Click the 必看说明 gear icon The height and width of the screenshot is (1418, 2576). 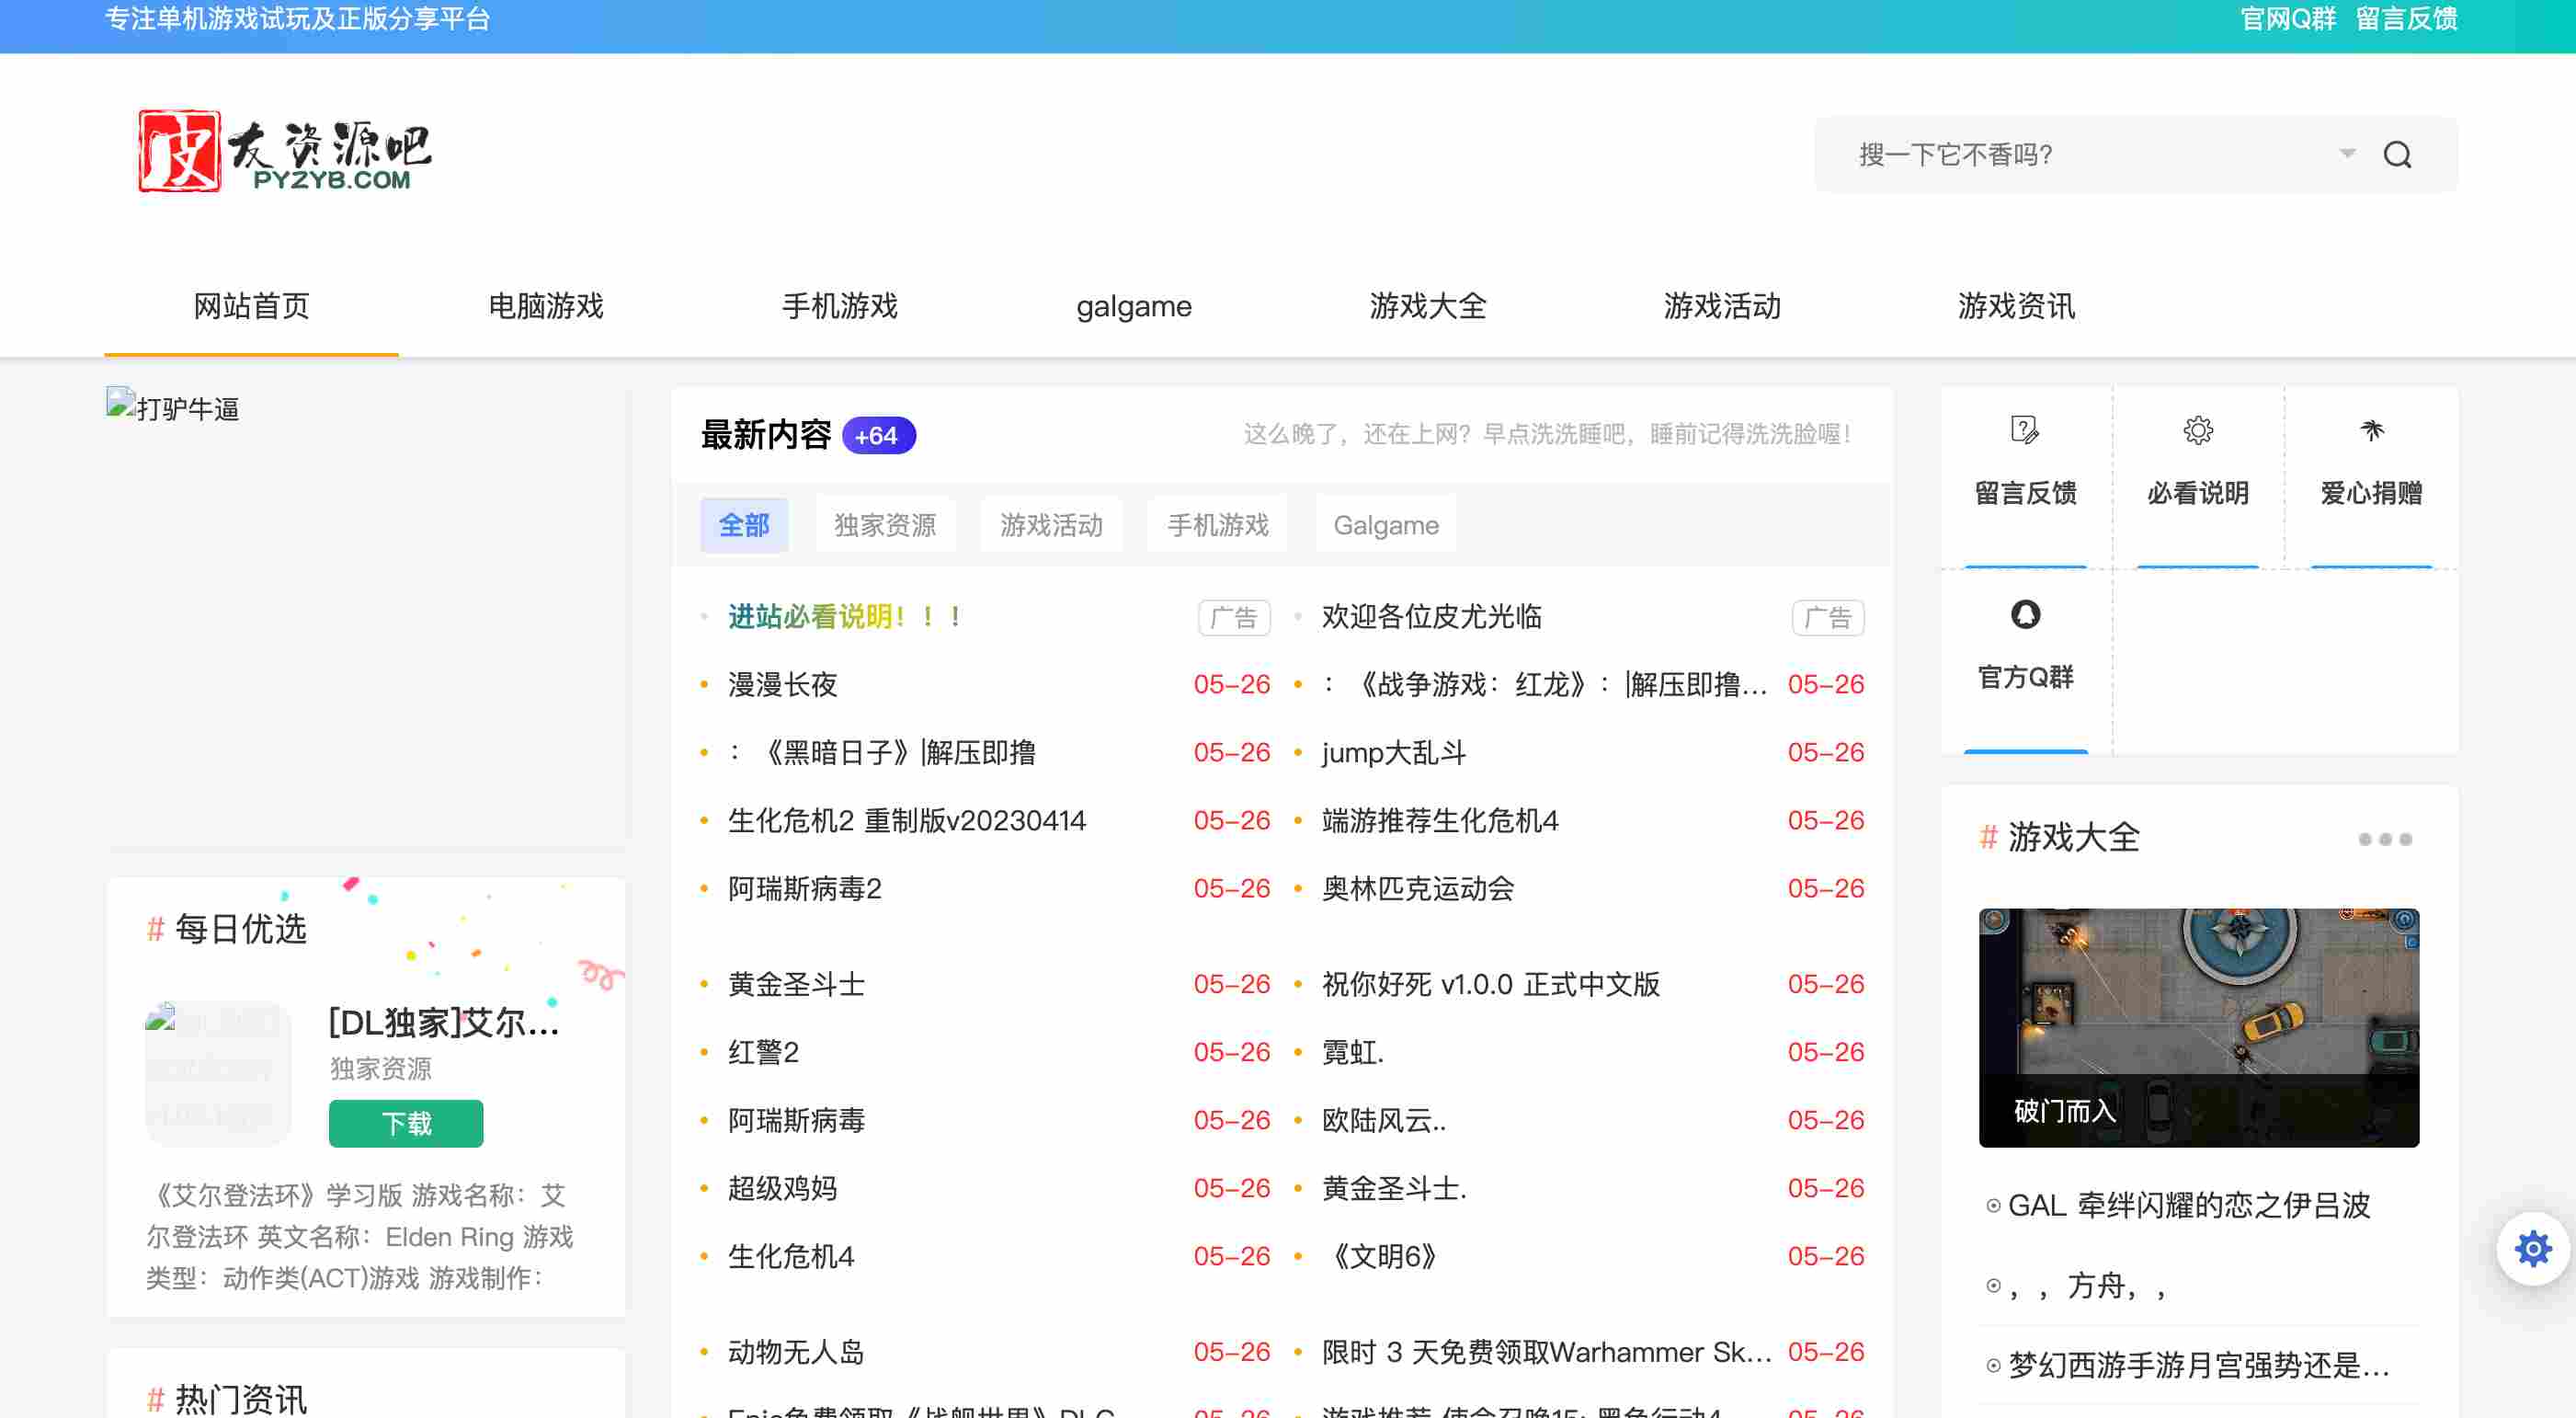tap(2197, 430)
